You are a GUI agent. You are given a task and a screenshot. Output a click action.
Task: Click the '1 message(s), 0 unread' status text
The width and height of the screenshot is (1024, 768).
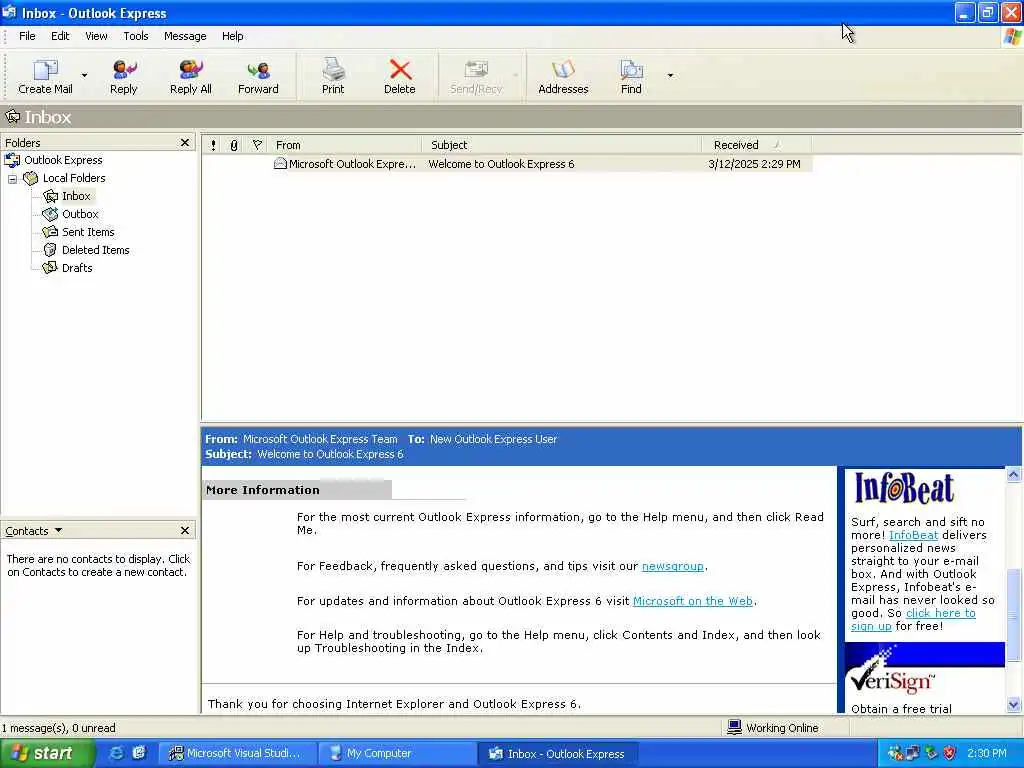tap(58, 728)
